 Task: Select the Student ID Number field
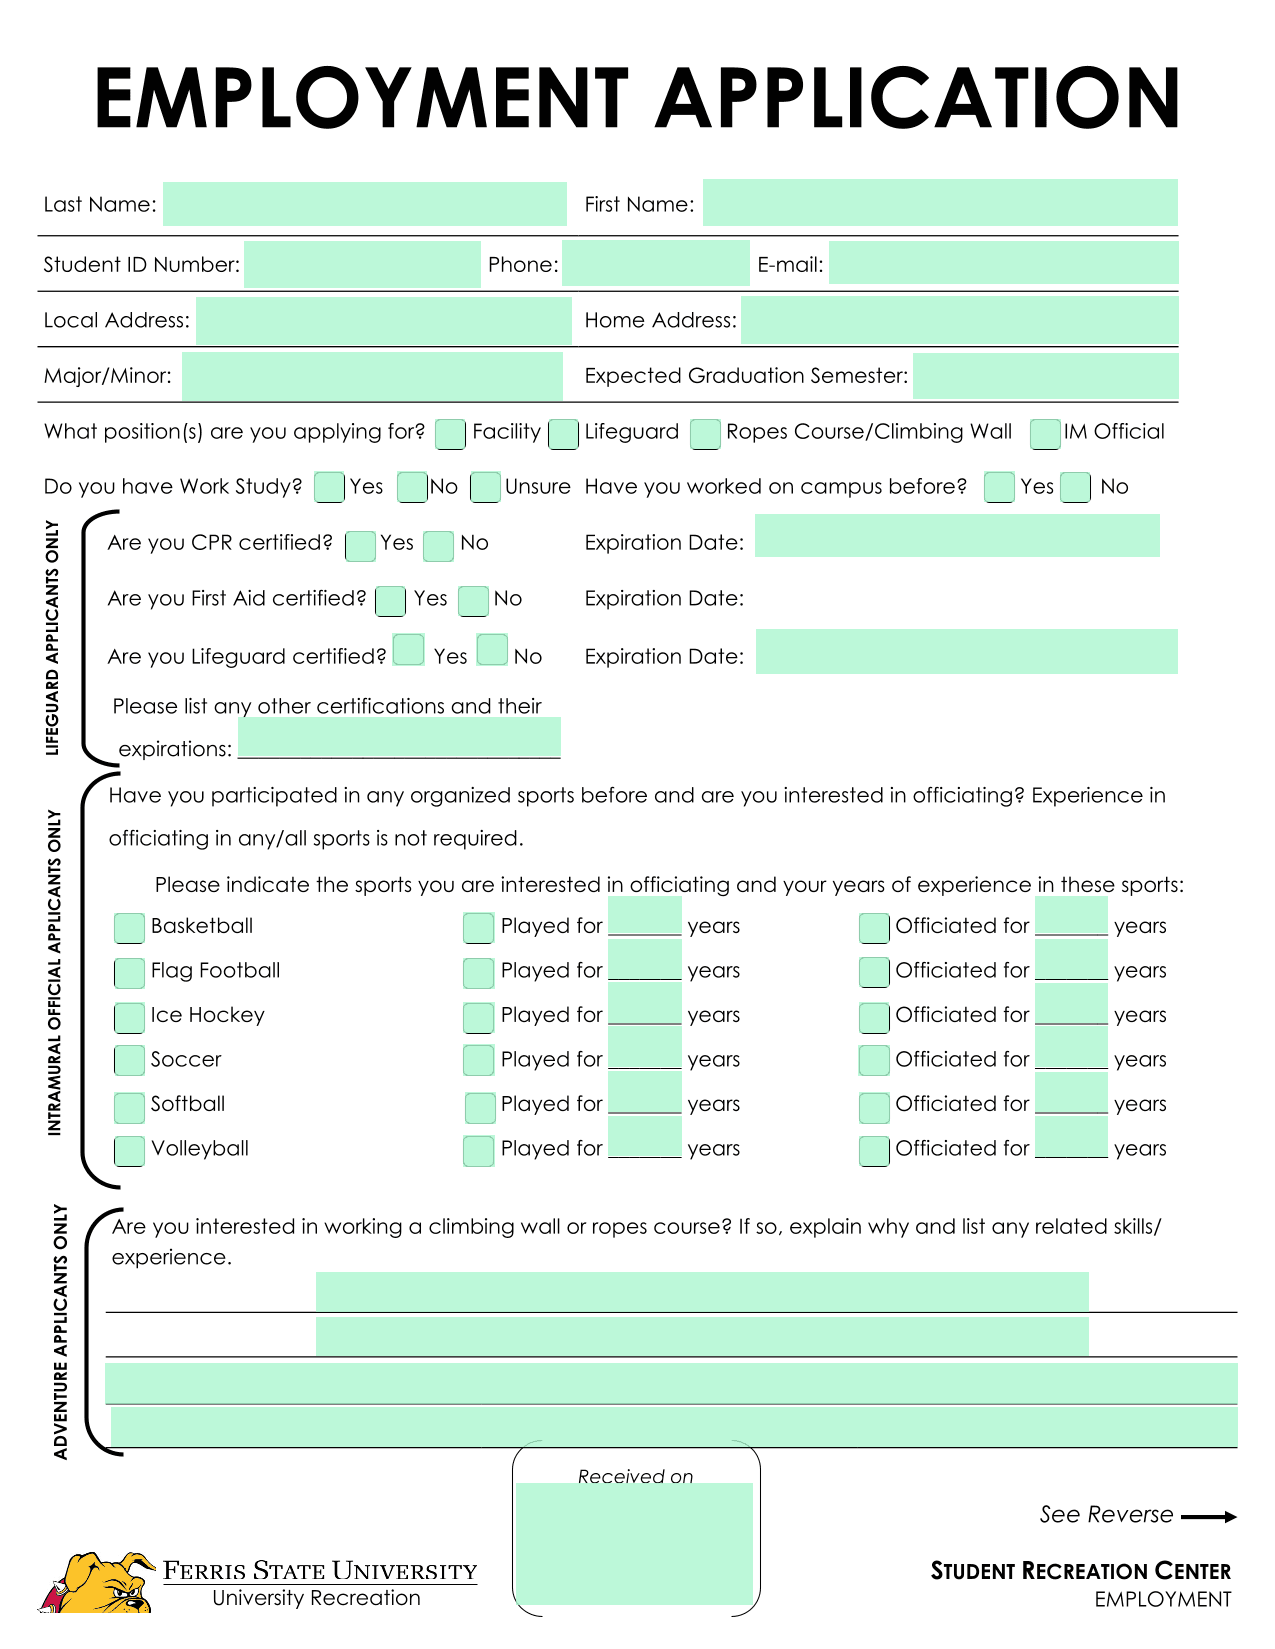362,264
